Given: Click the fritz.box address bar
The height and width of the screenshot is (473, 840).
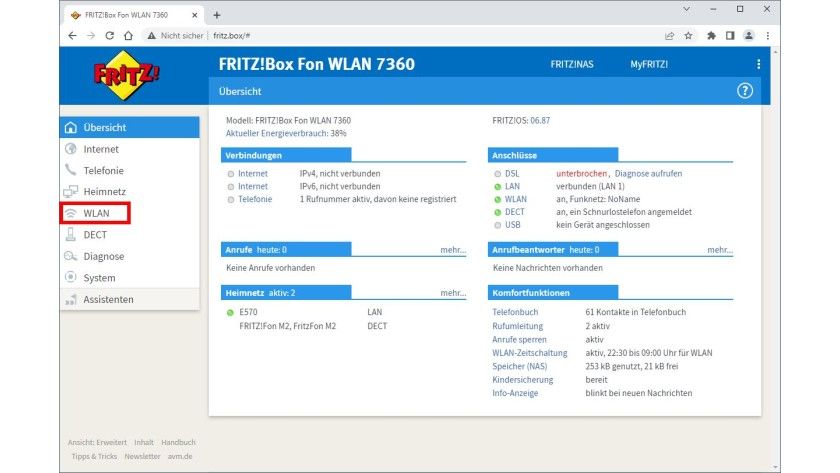Looking at the screenshot, I should 402,36.
